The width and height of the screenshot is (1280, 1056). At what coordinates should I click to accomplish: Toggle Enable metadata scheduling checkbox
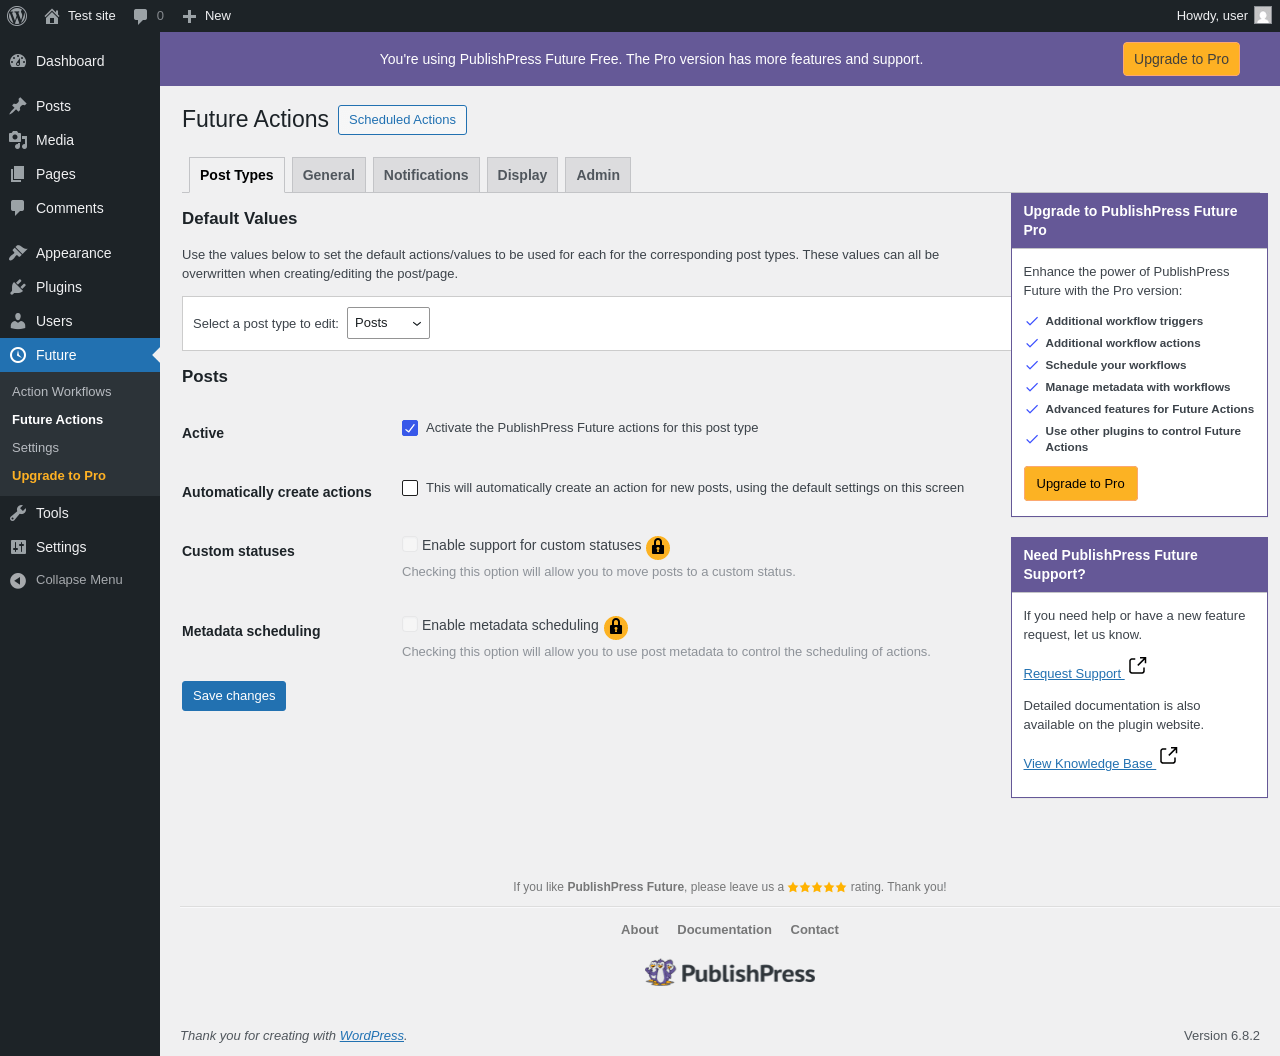pos(410,624)
